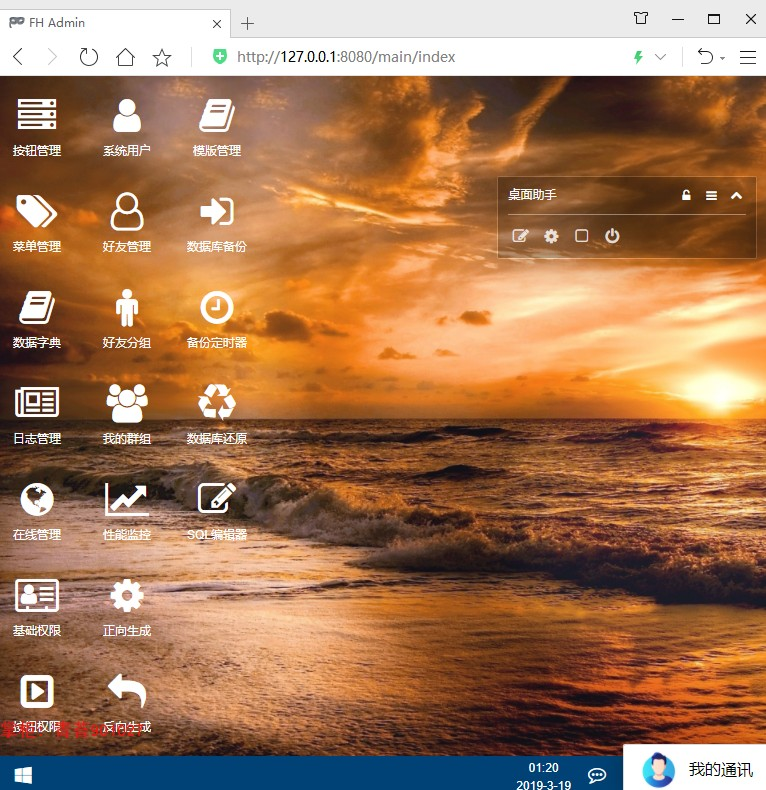766x790 pixels.
Task: Open the 数据字典 book icon
Action: [x=37, y=307]
